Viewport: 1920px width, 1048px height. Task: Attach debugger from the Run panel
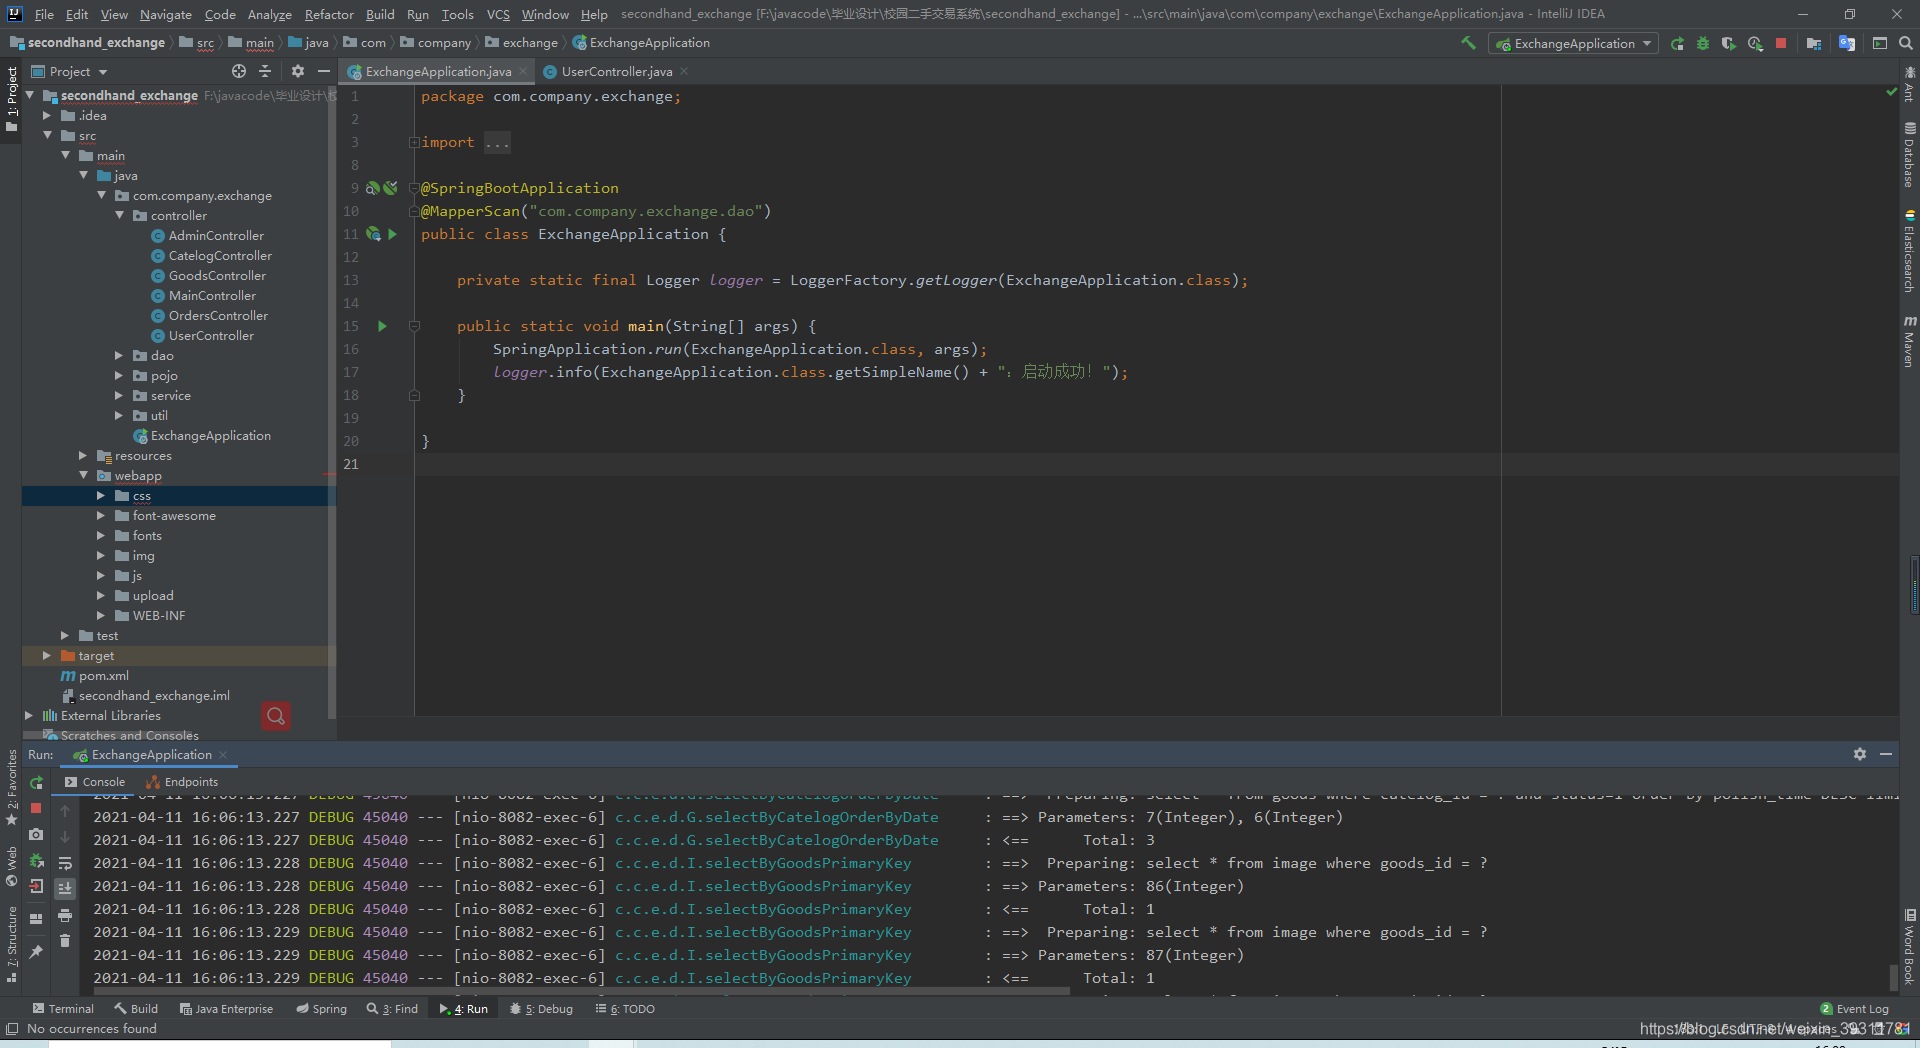(x=37, y=861)
